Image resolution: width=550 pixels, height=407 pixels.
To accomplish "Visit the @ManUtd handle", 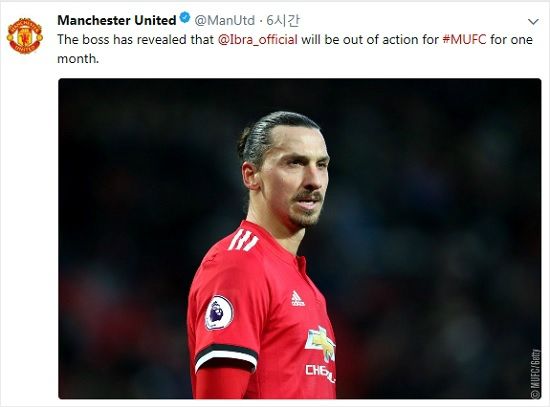I will click(224, 21).
